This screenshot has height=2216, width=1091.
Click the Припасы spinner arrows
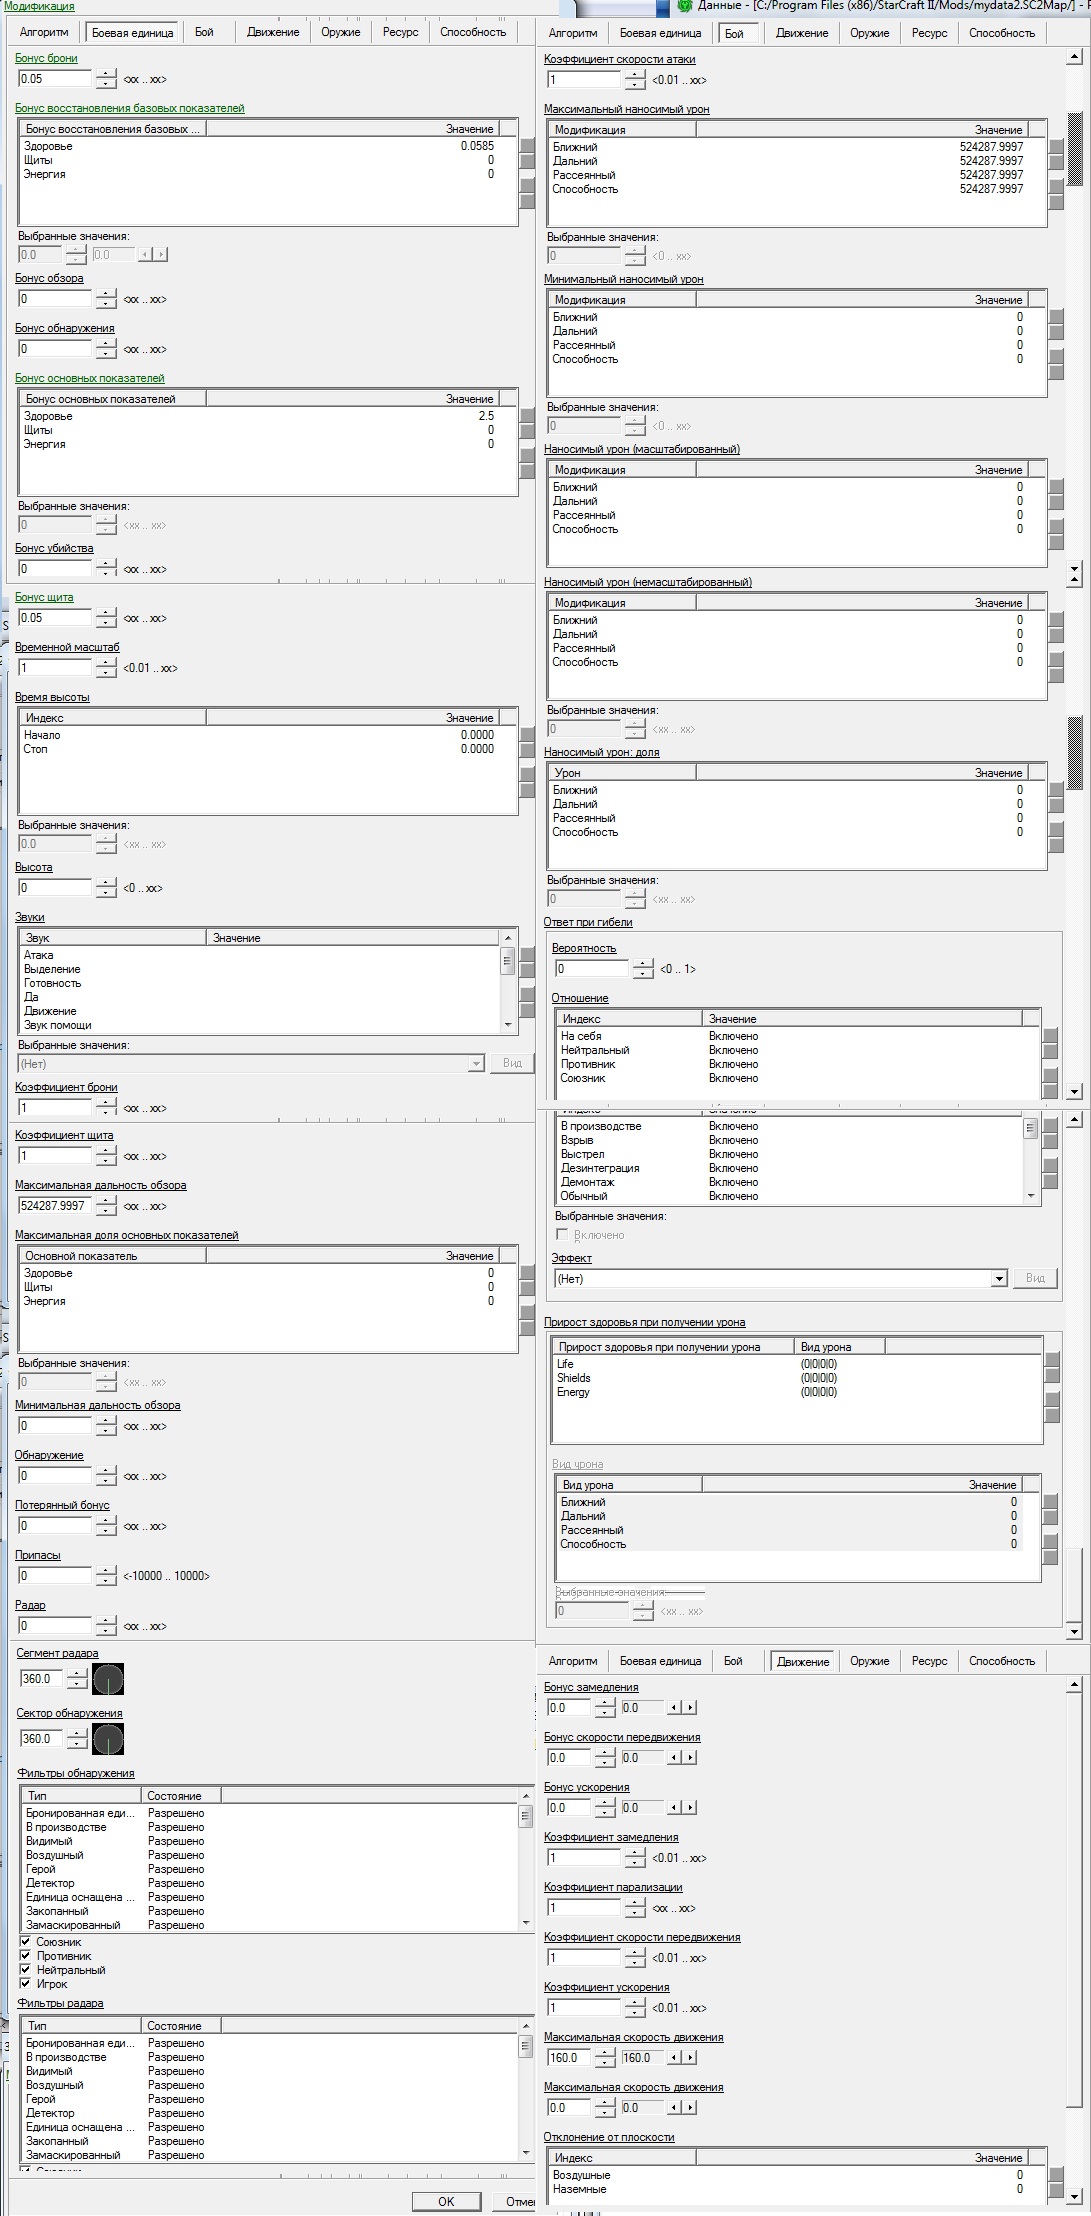click(106, 1575)
